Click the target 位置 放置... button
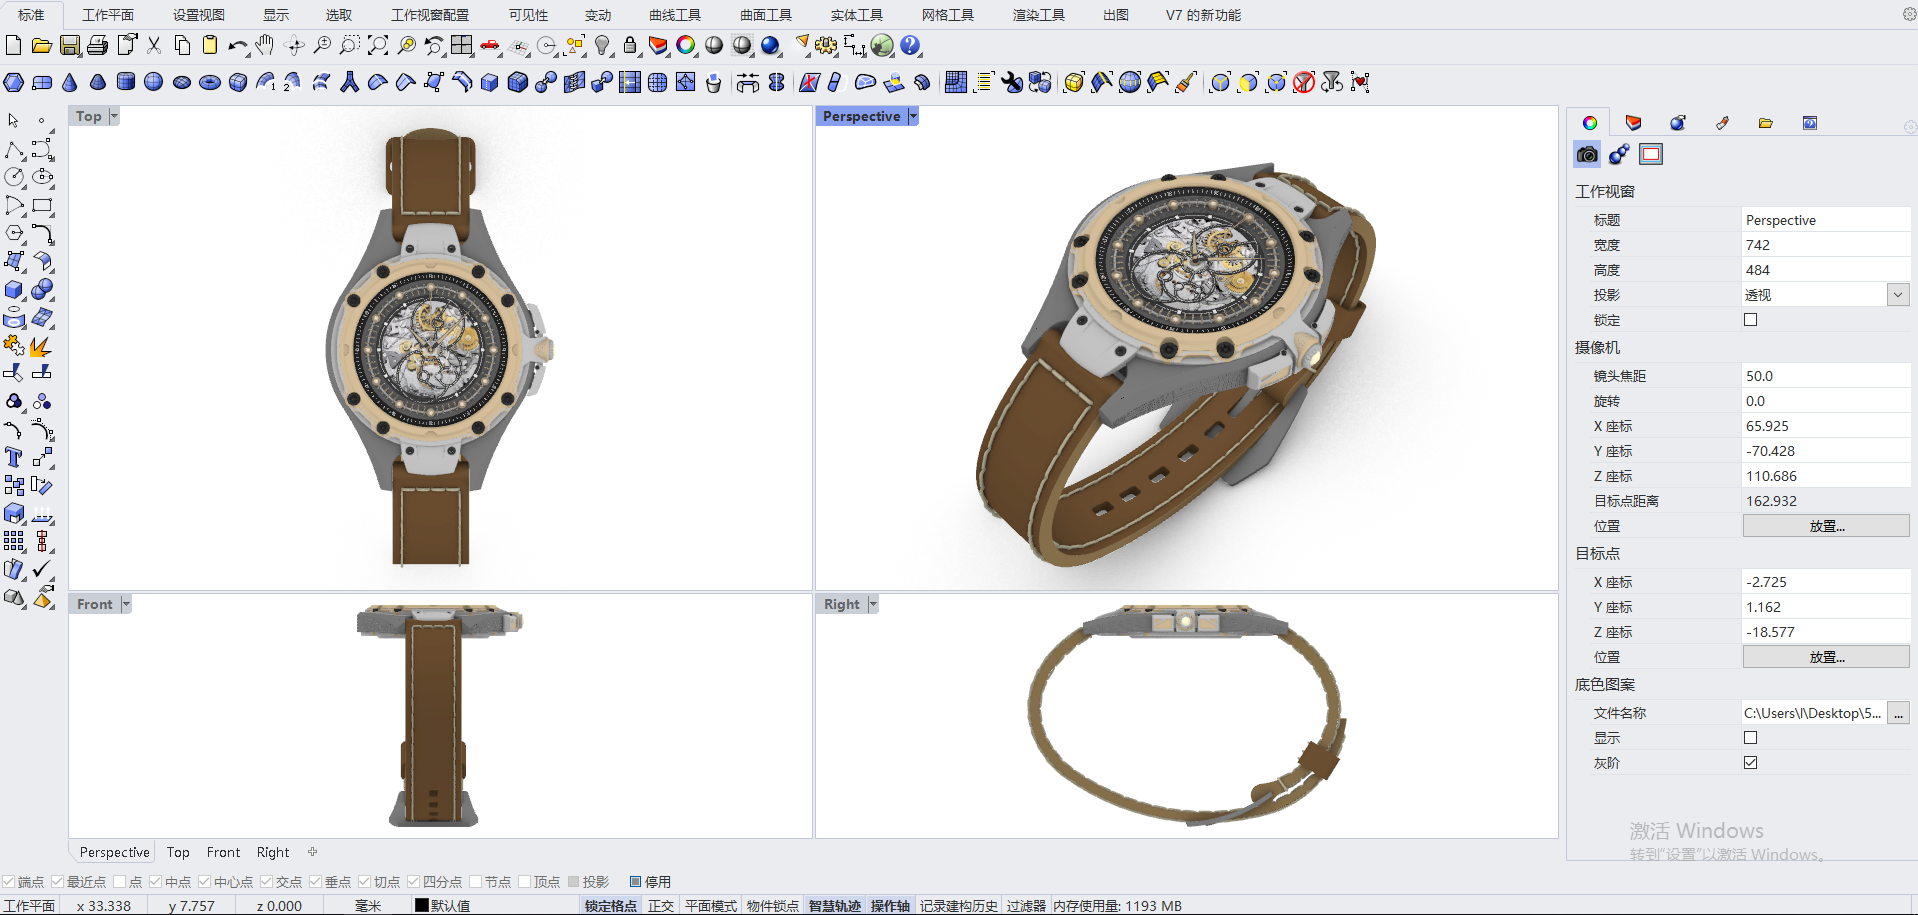 (1826, 657)
